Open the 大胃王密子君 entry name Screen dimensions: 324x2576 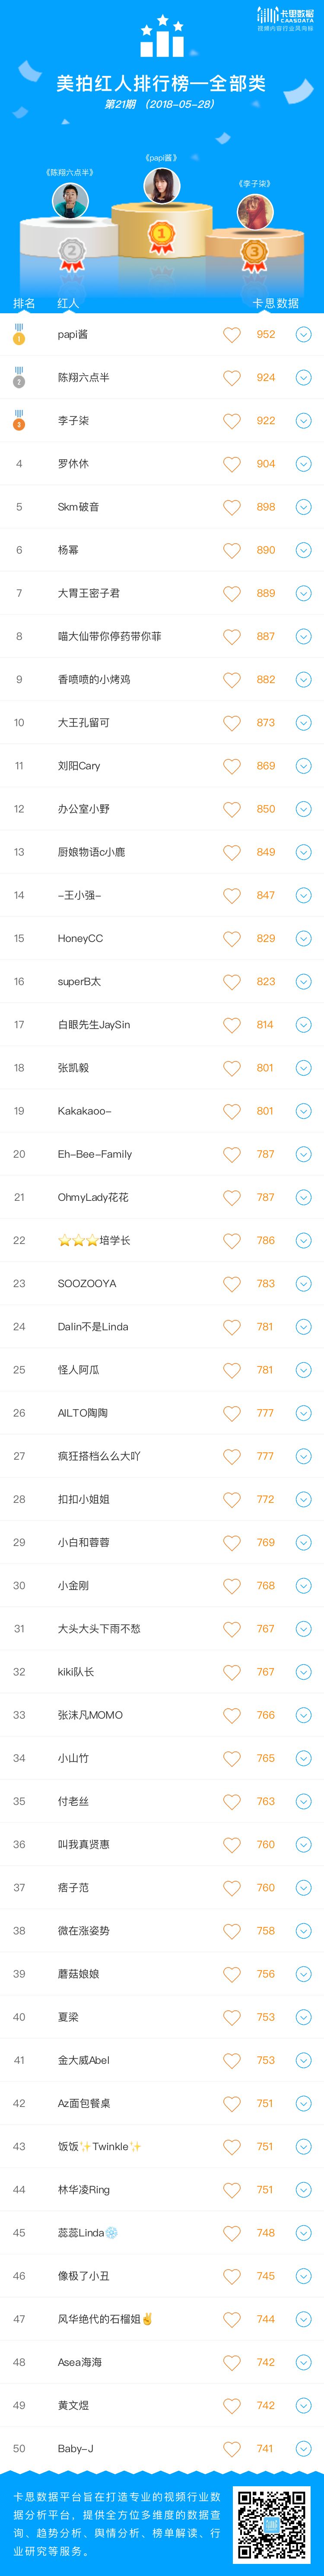point(89,593)
